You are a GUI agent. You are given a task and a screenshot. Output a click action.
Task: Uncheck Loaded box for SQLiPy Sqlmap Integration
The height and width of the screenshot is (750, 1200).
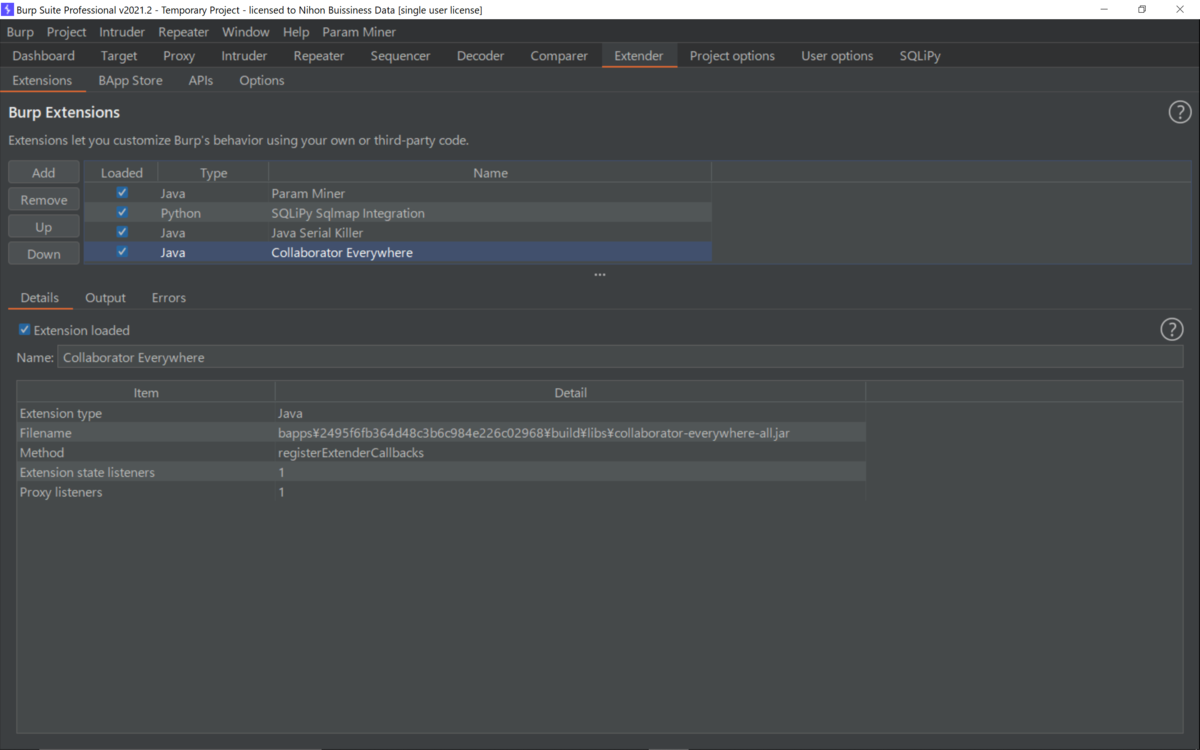(x=122, y=213)
